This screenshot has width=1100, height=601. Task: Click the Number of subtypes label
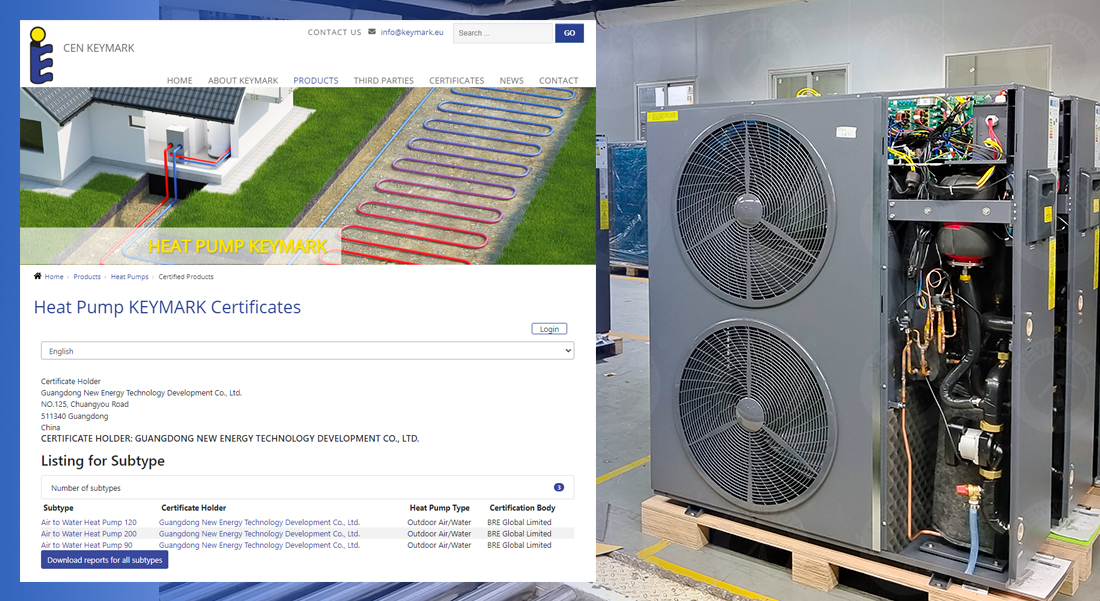point(86,488)
